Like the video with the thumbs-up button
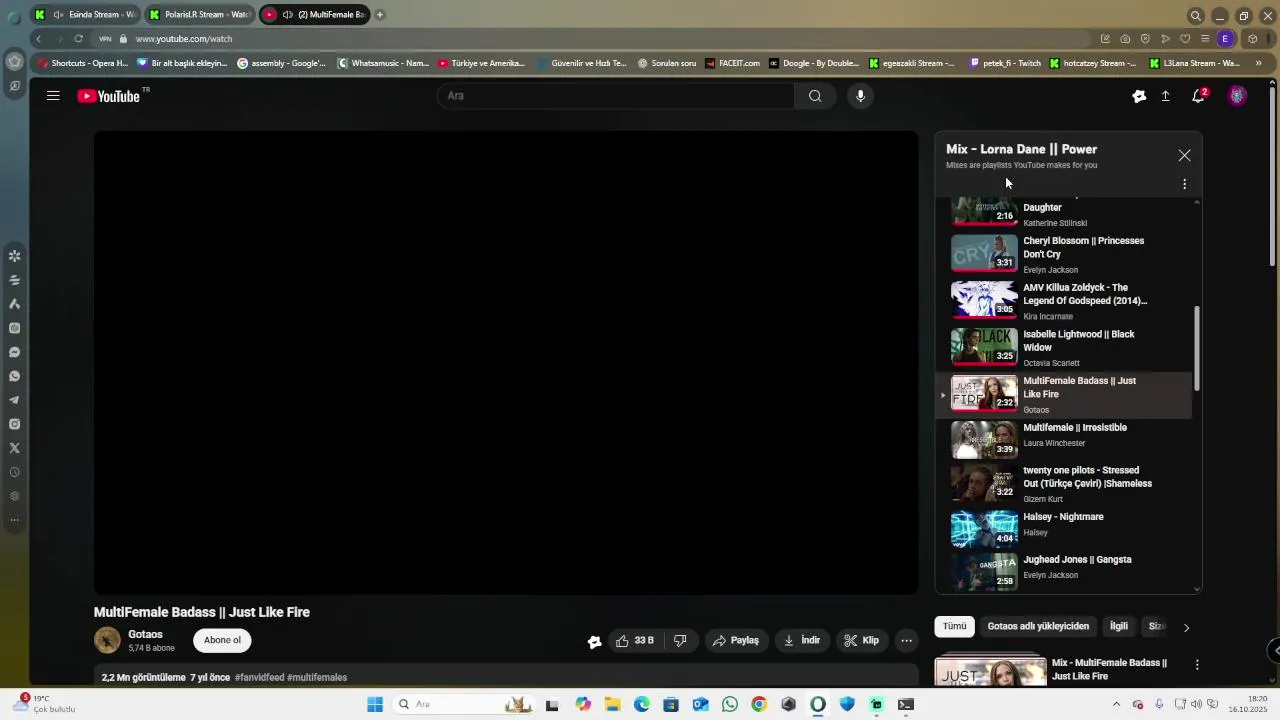The height and width of the screenshot is (720, 1280). coord(634,640)
